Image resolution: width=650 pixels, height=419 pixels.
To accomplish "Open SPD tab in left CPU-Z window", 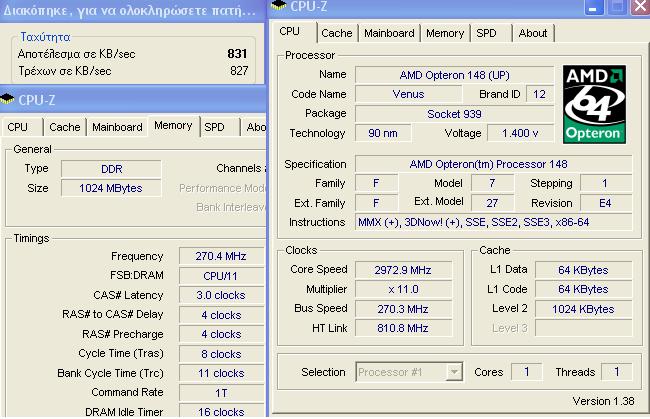I will tap(220, 127).
